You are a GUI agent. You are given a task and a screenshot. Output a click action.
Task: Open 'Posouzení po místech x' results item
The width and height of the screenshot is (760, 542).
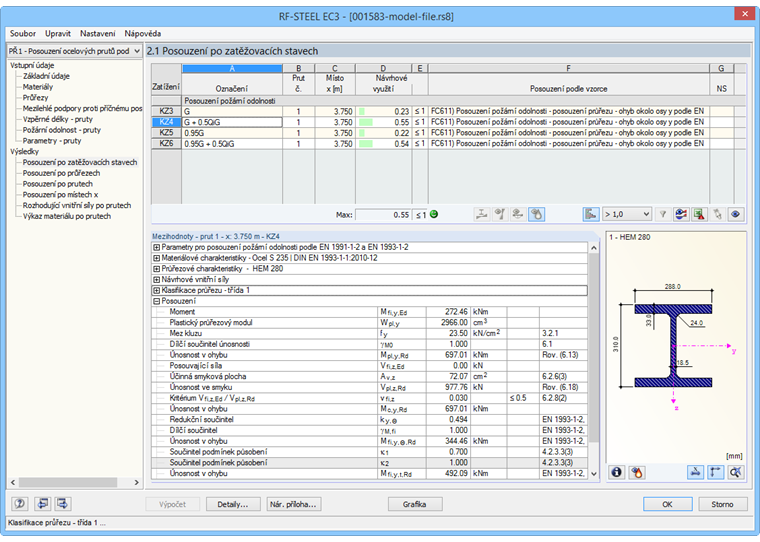[x=61, y=194]
